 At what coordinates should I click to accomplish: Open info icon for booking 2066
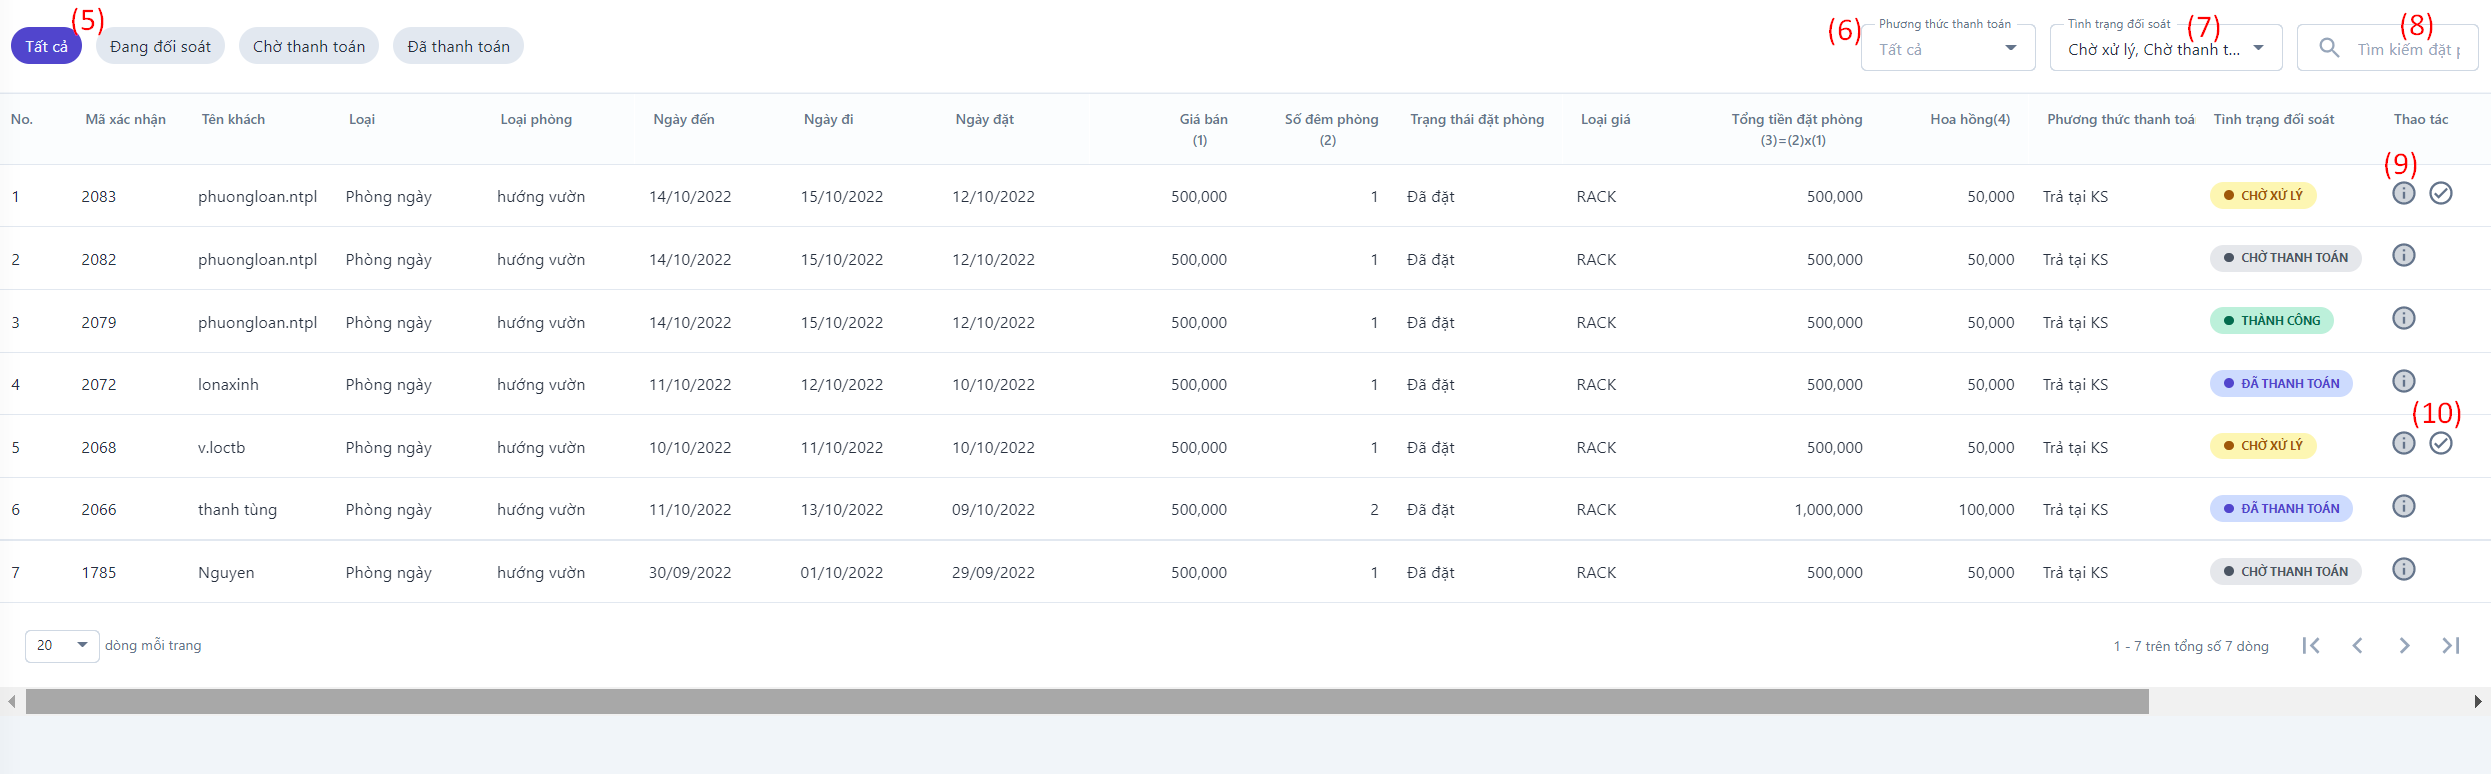(2403, 507)
